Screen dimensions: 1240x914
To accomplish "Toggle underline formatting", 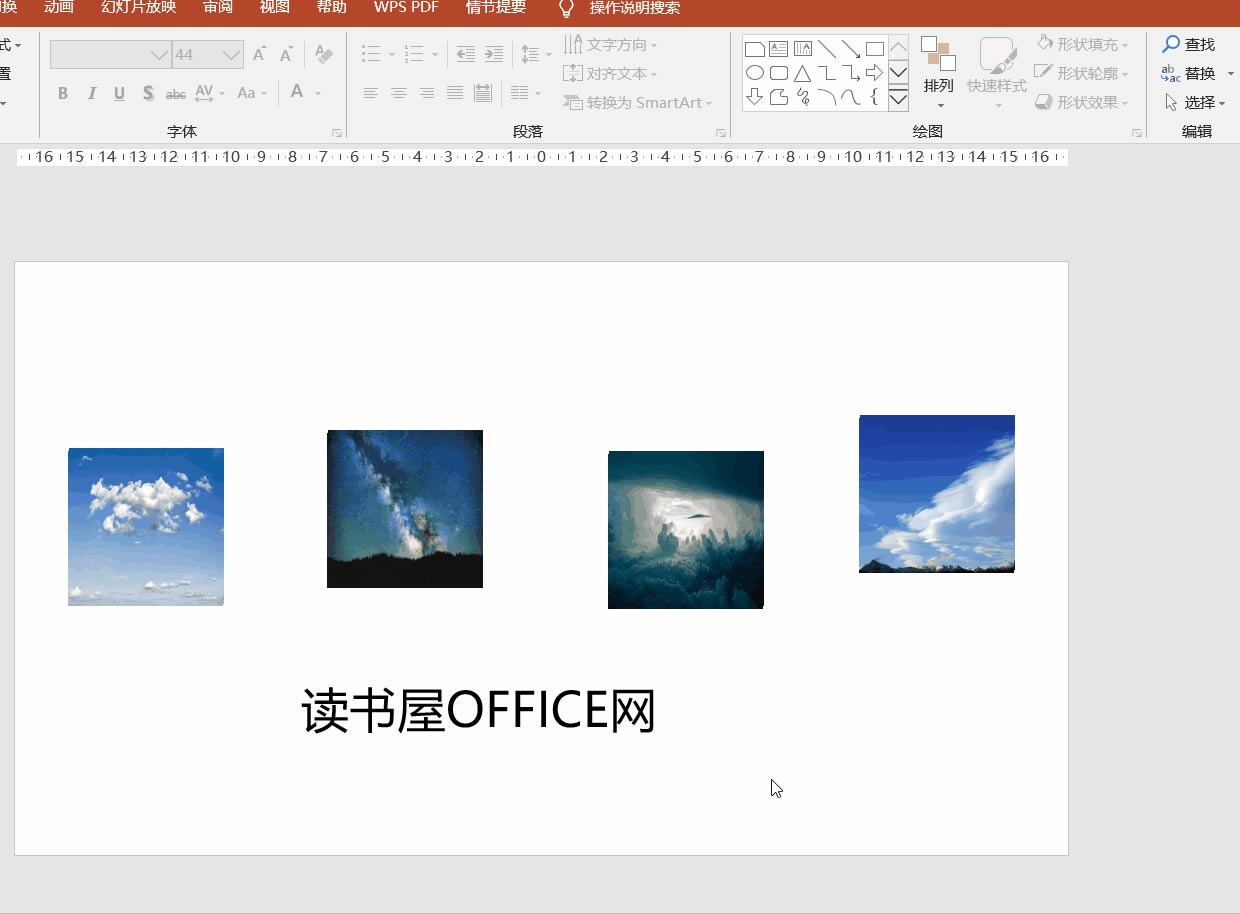I will click(119, 93).
